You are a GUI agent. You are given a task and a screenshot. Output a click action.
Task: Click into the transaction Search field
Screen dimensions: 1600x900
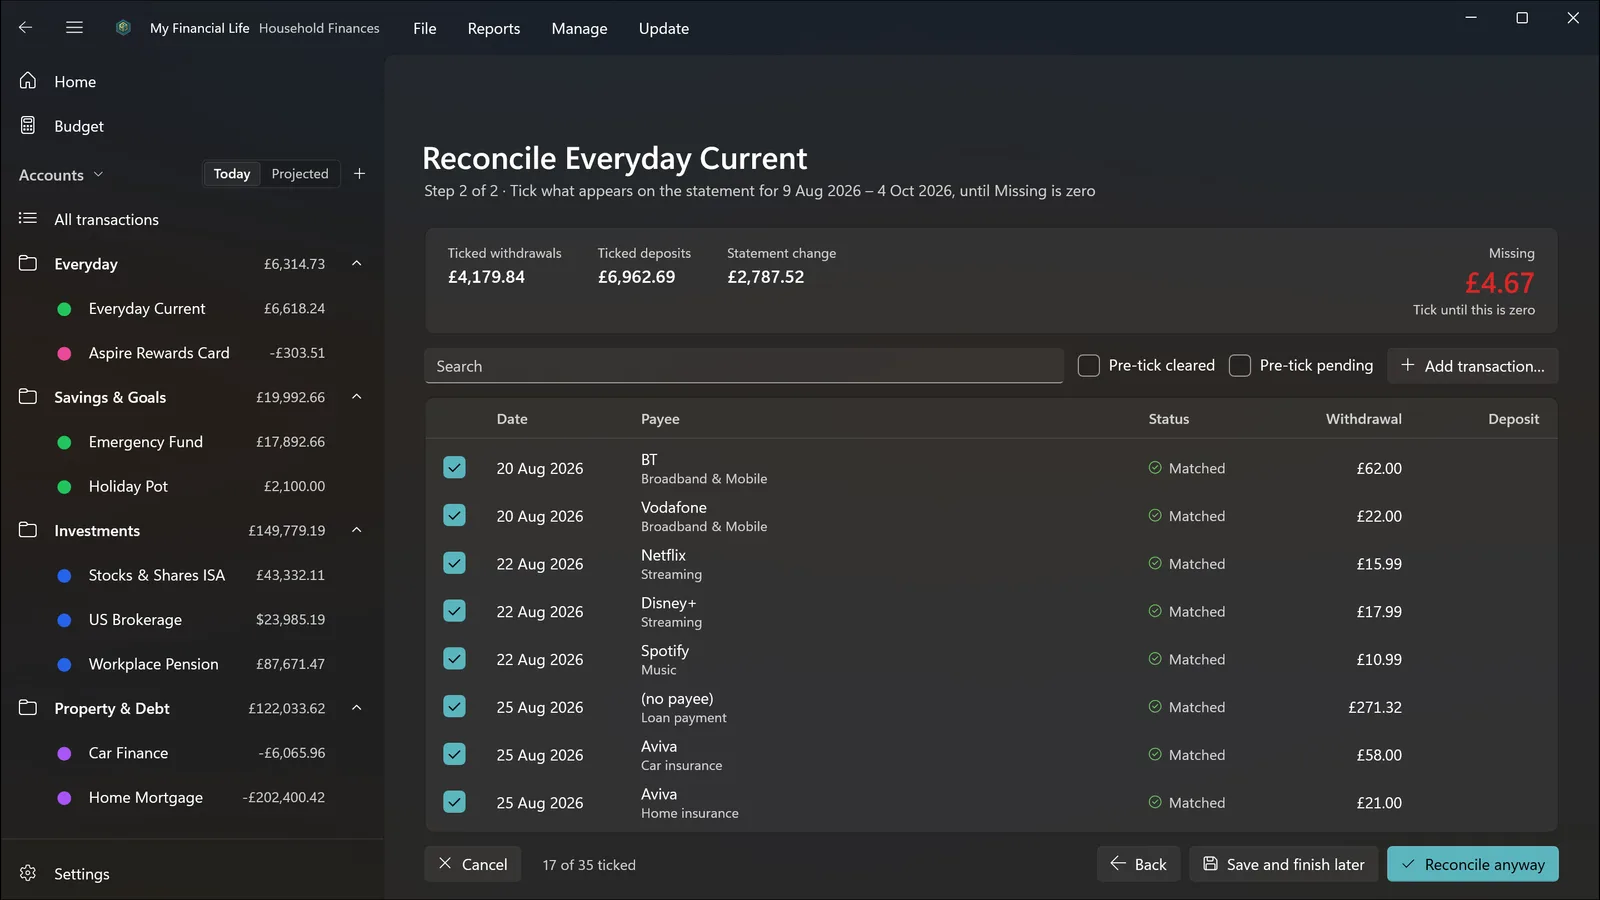click(743, 366)
